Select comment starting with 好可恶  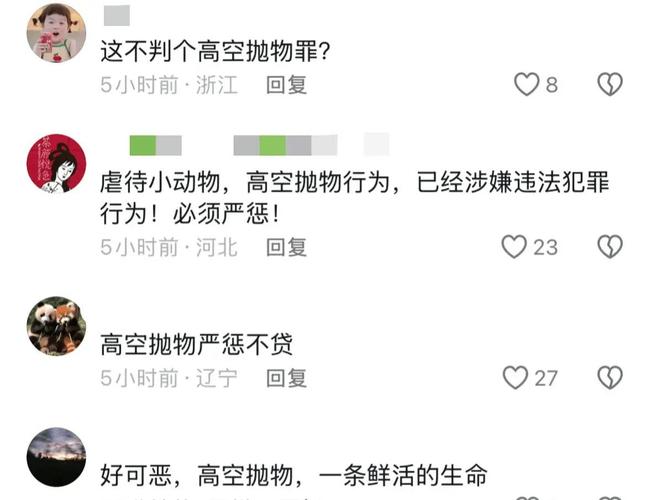point(294,475)
